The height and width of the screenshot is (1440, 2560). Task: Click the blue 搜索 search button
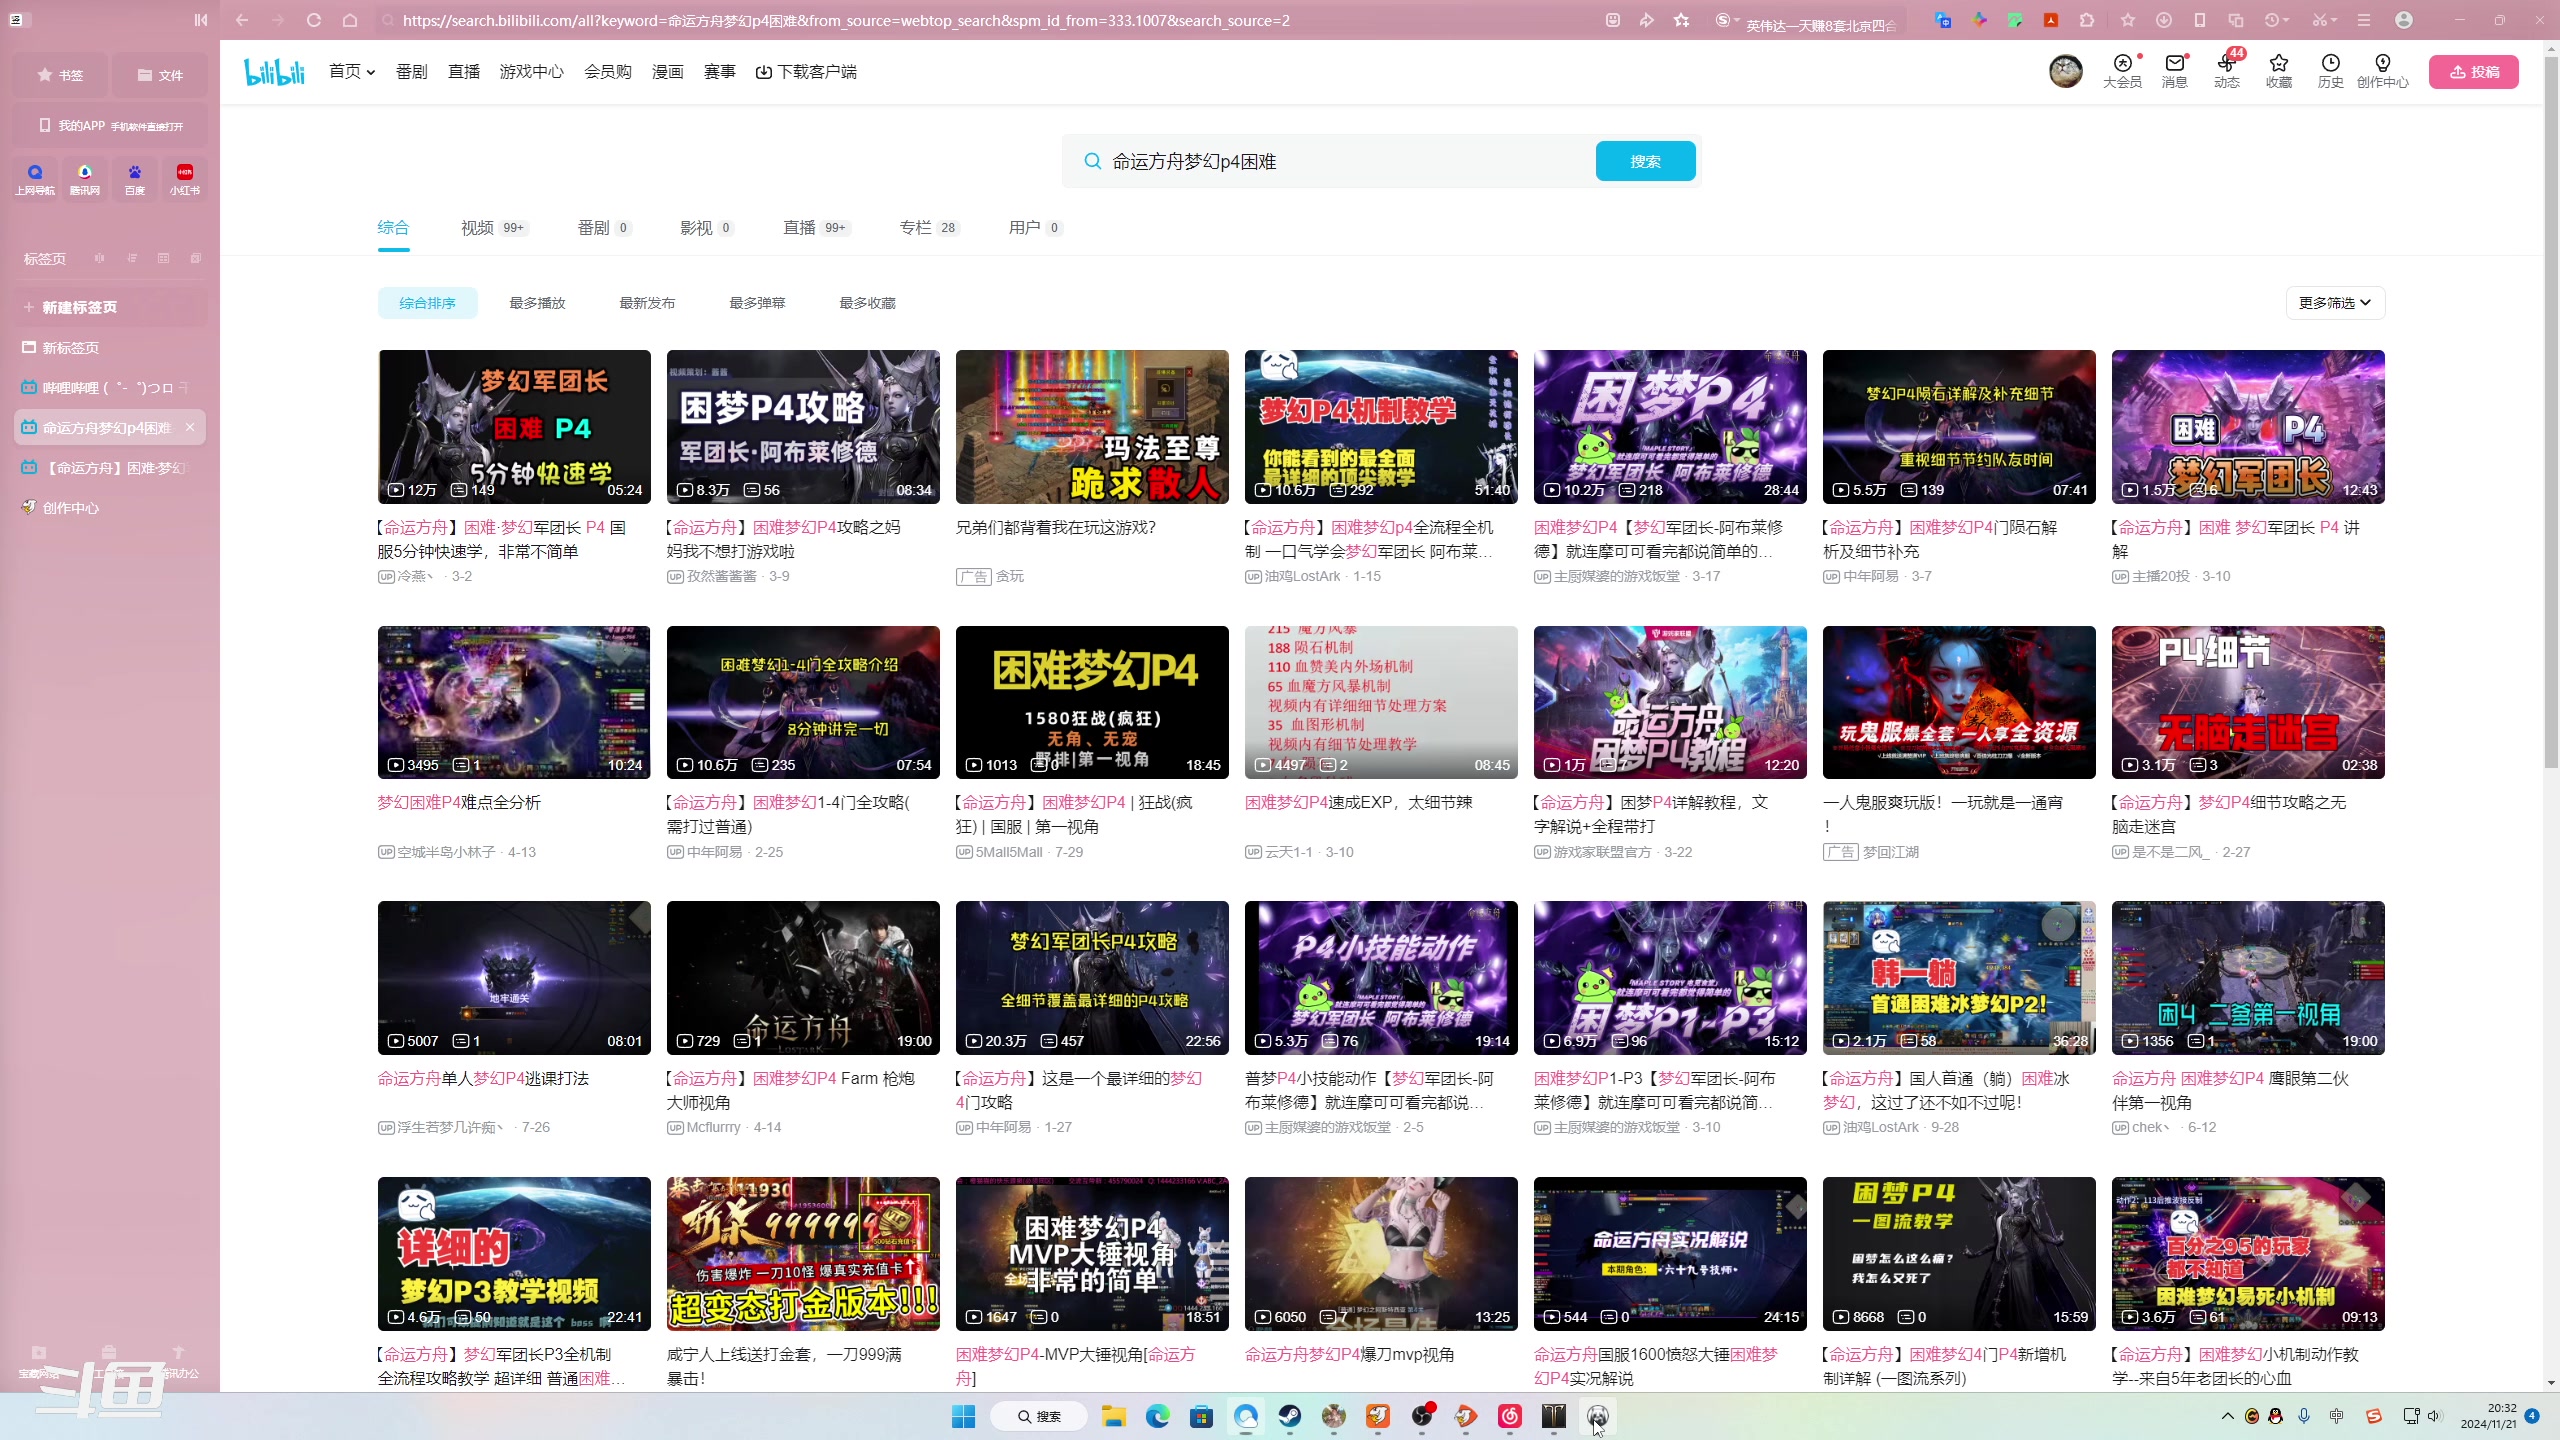click(1645, 161)
